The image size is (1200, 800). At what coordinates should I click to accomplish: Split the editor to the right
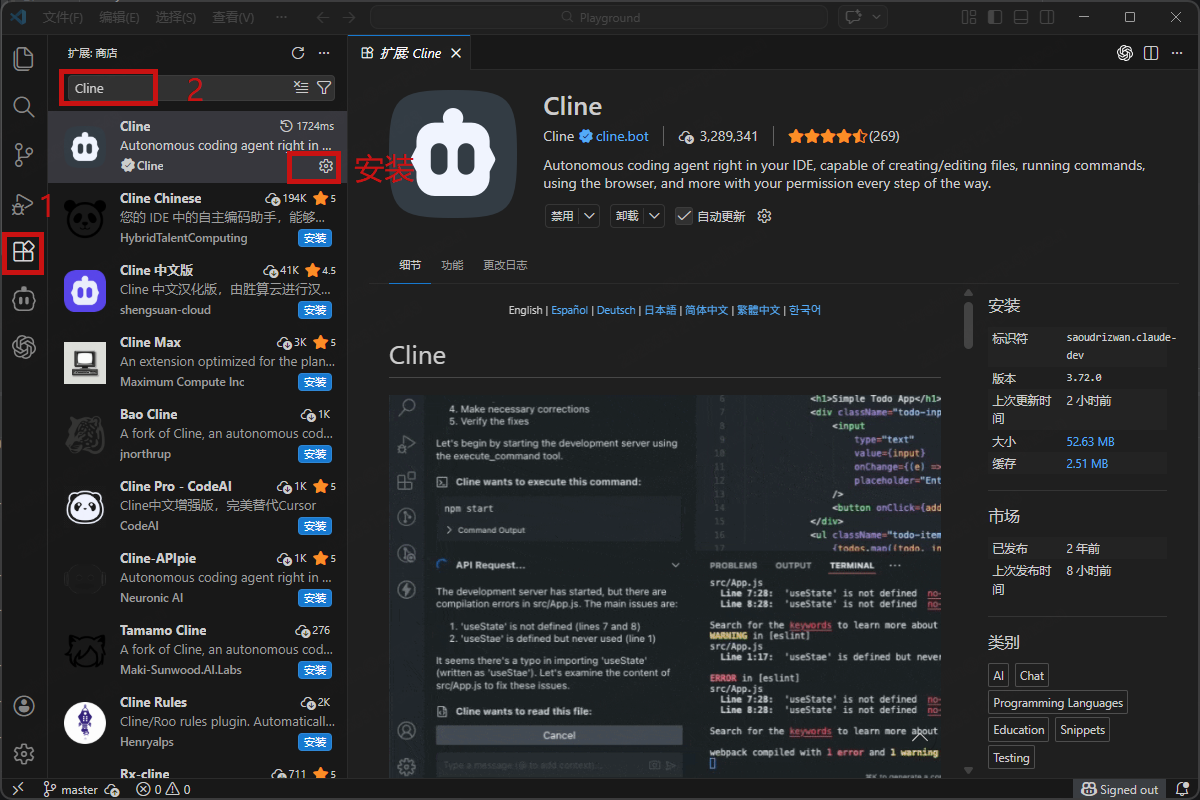coord(1151,53)
